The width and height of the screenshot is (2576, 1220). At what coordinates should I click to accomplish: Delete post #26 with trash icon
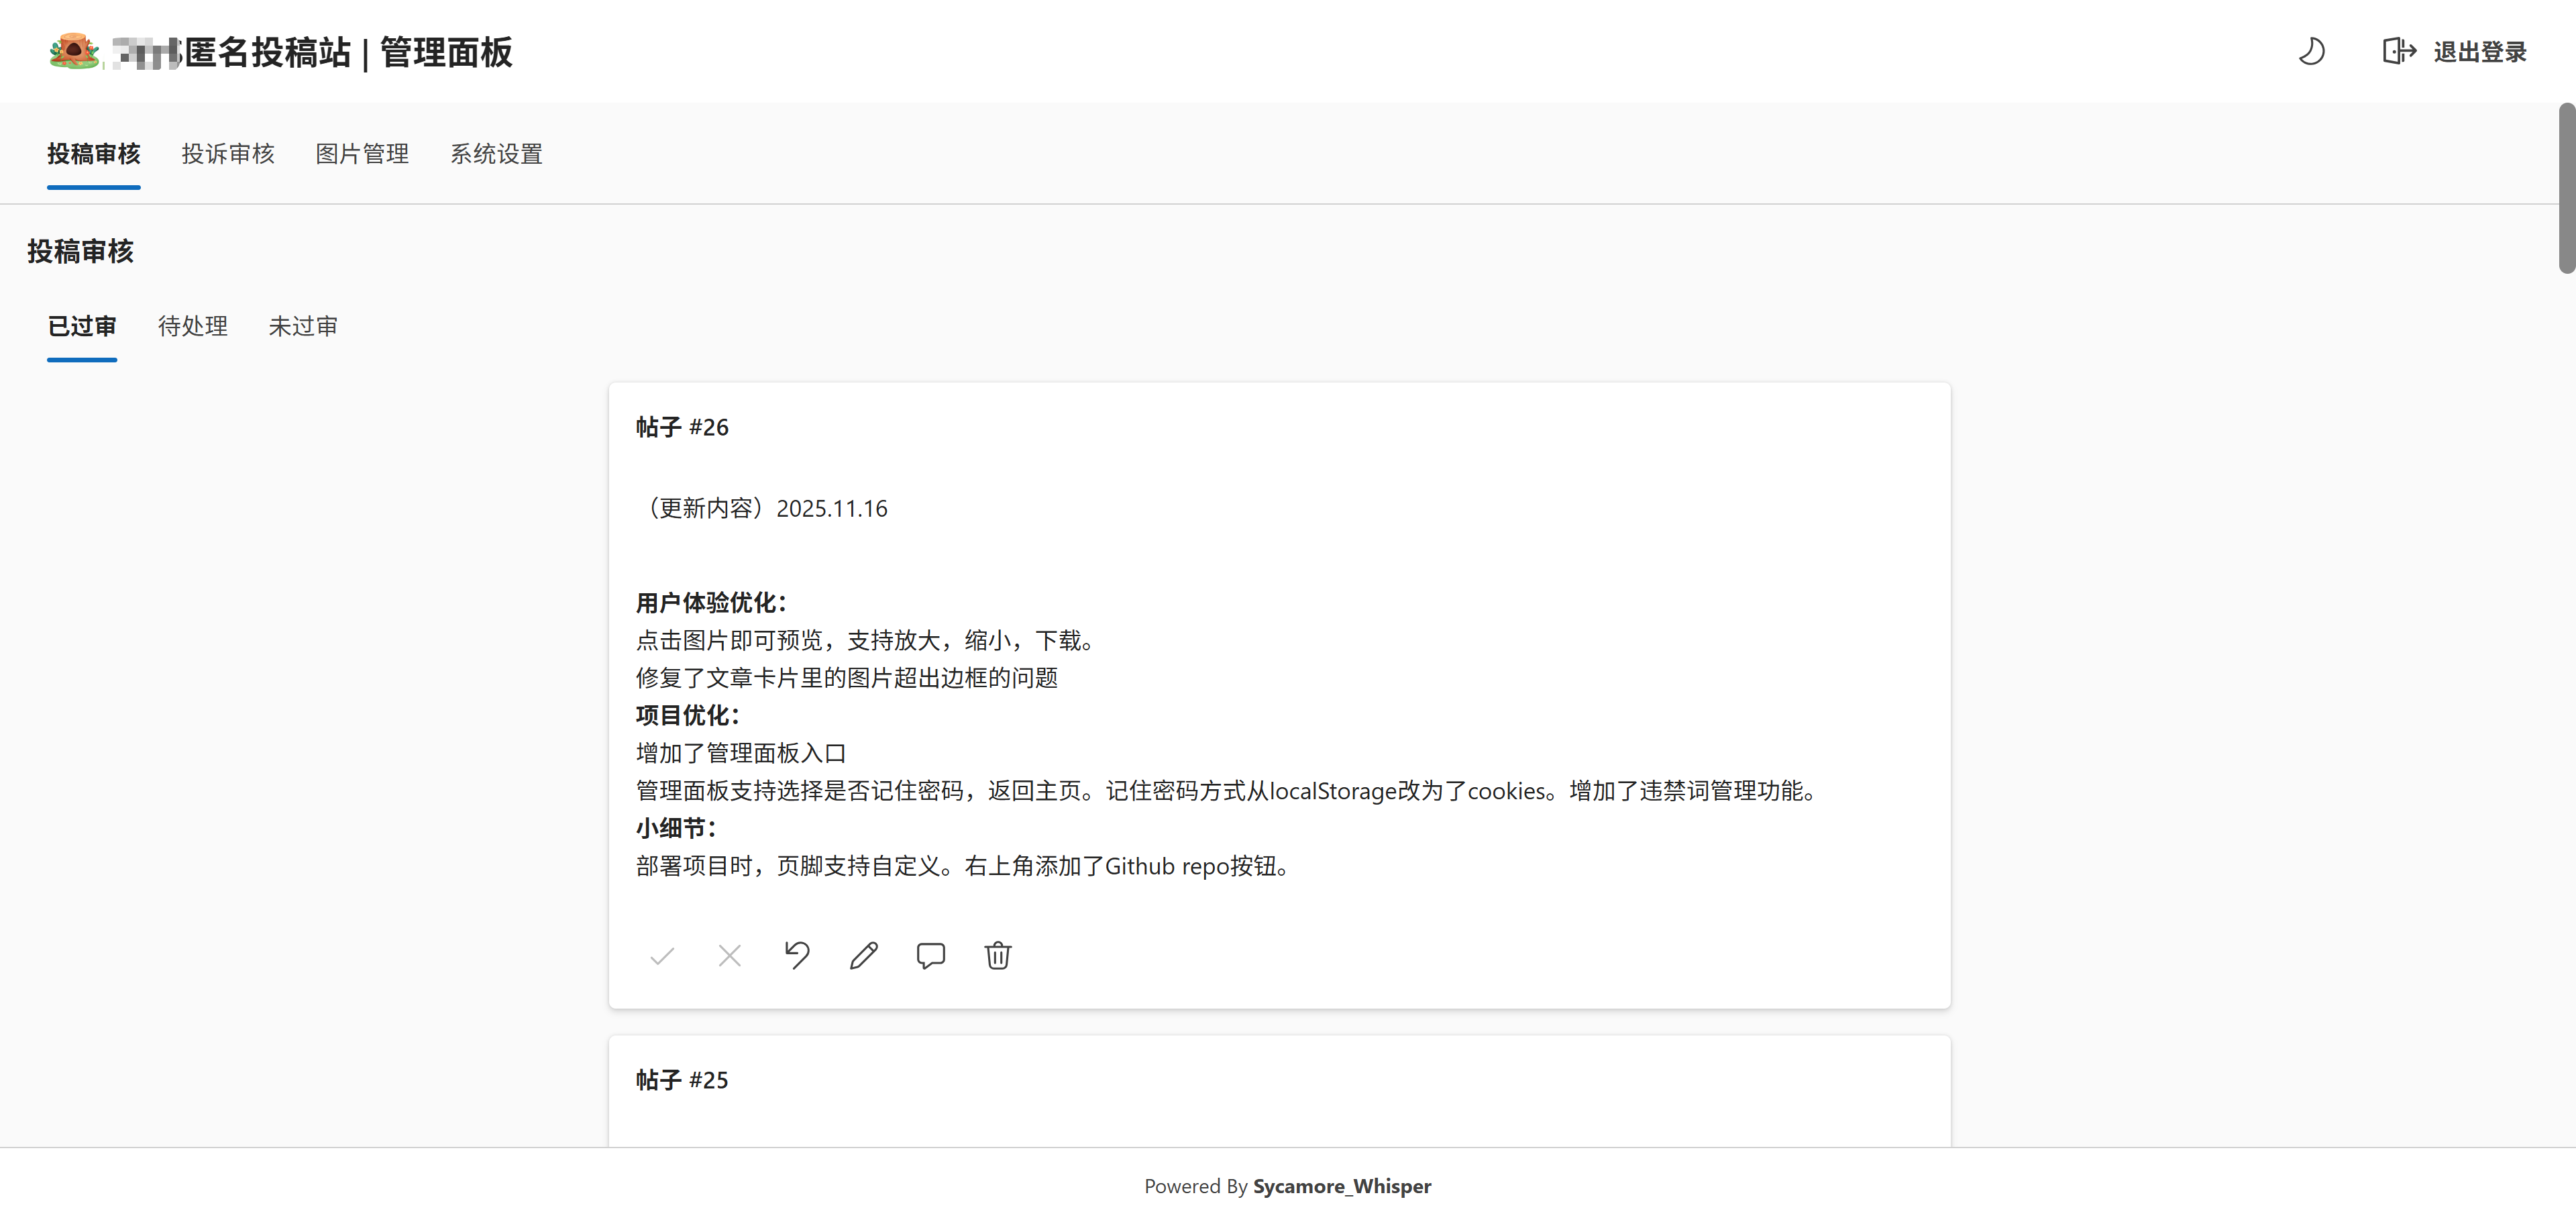[998, 956]
